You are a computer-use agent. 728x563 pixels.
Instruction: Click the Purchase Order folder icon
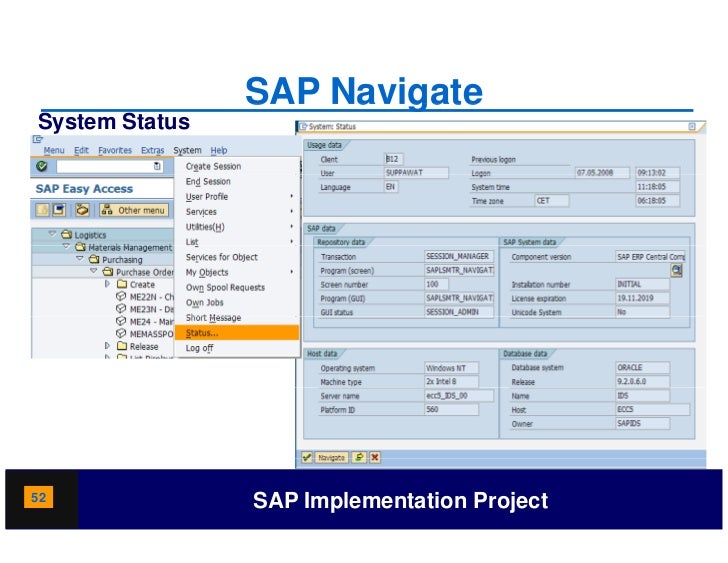[108, 272]
